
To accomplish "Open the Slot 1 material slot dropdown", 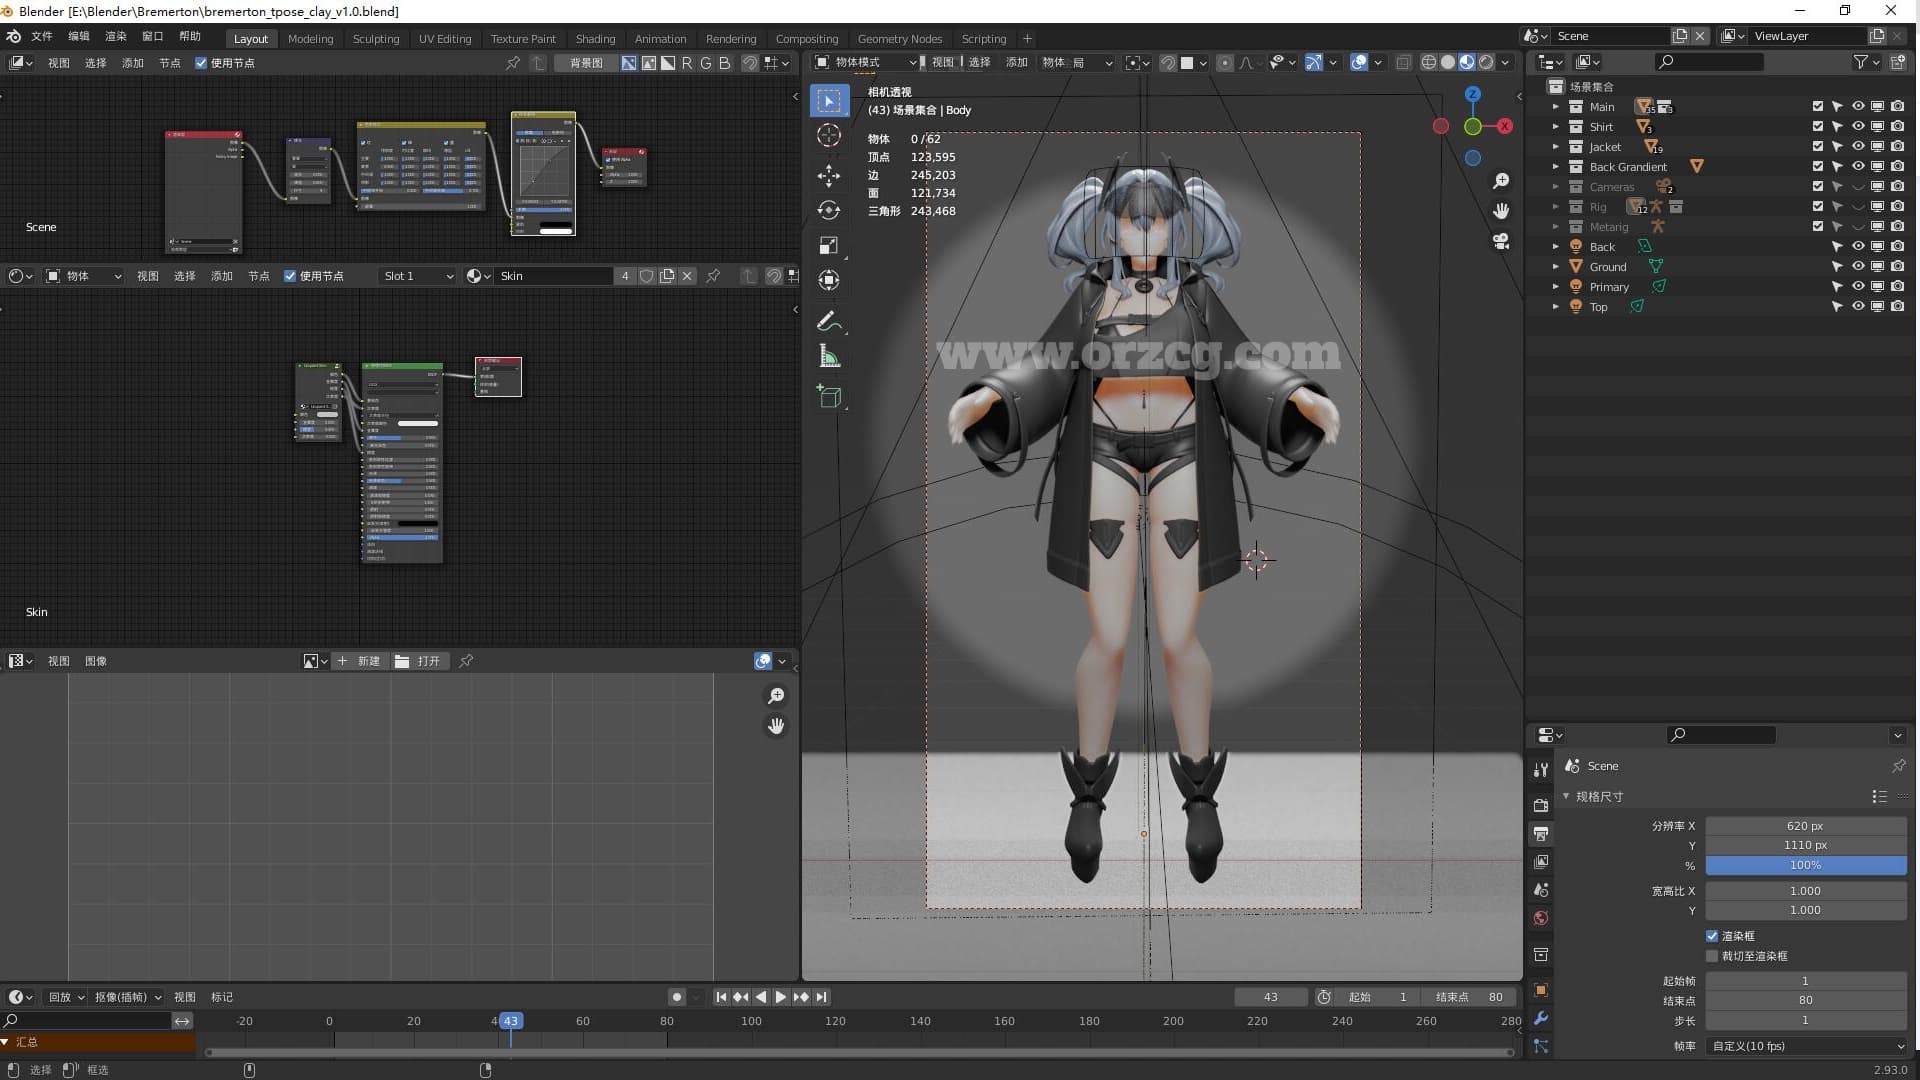I will click(418, 276).
